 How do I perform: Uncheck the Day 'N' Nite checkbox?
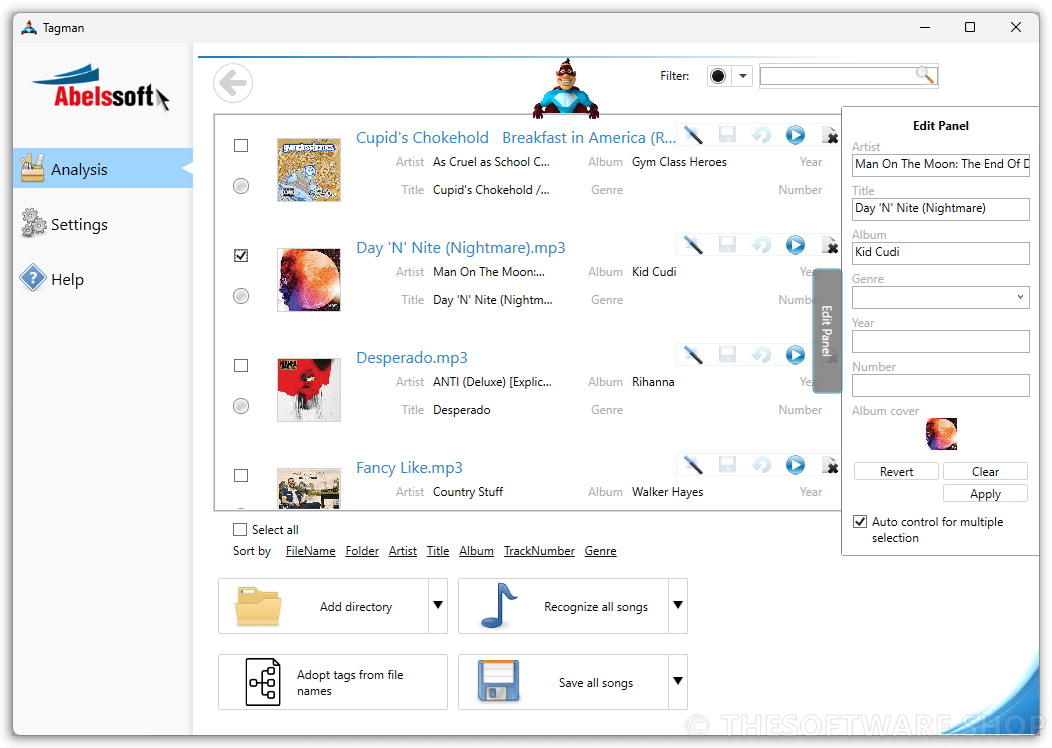click(x=241, y=256)
